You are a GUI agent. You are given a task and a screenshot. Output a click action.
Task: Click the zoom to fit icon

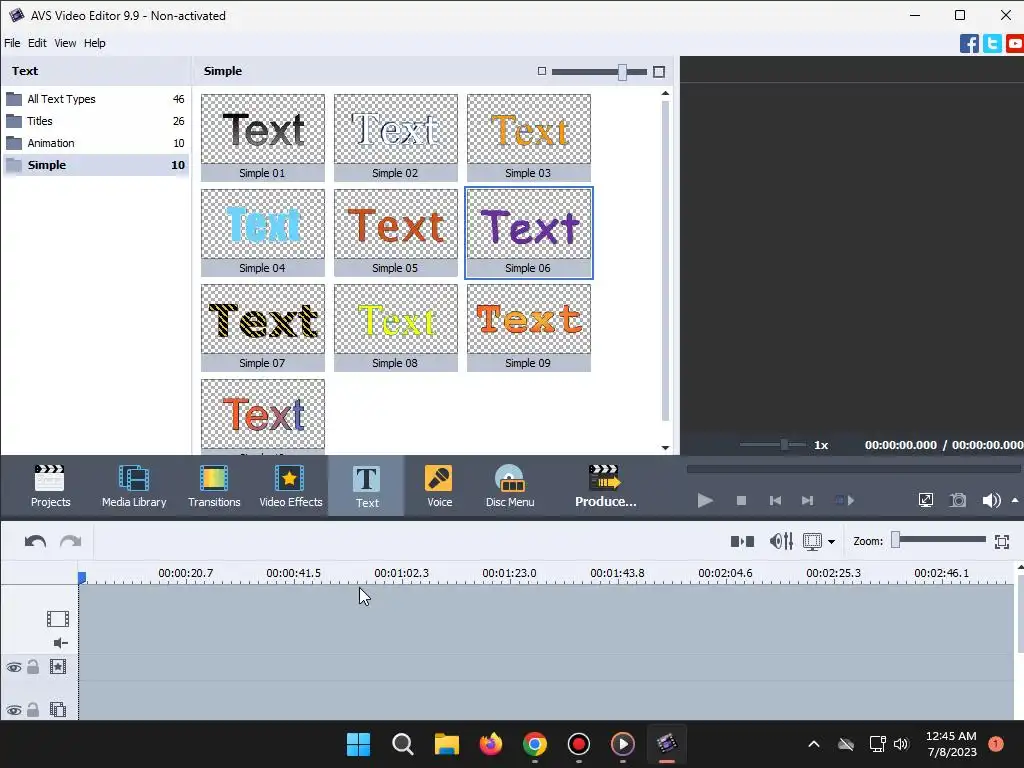(x=1002, y=541)
